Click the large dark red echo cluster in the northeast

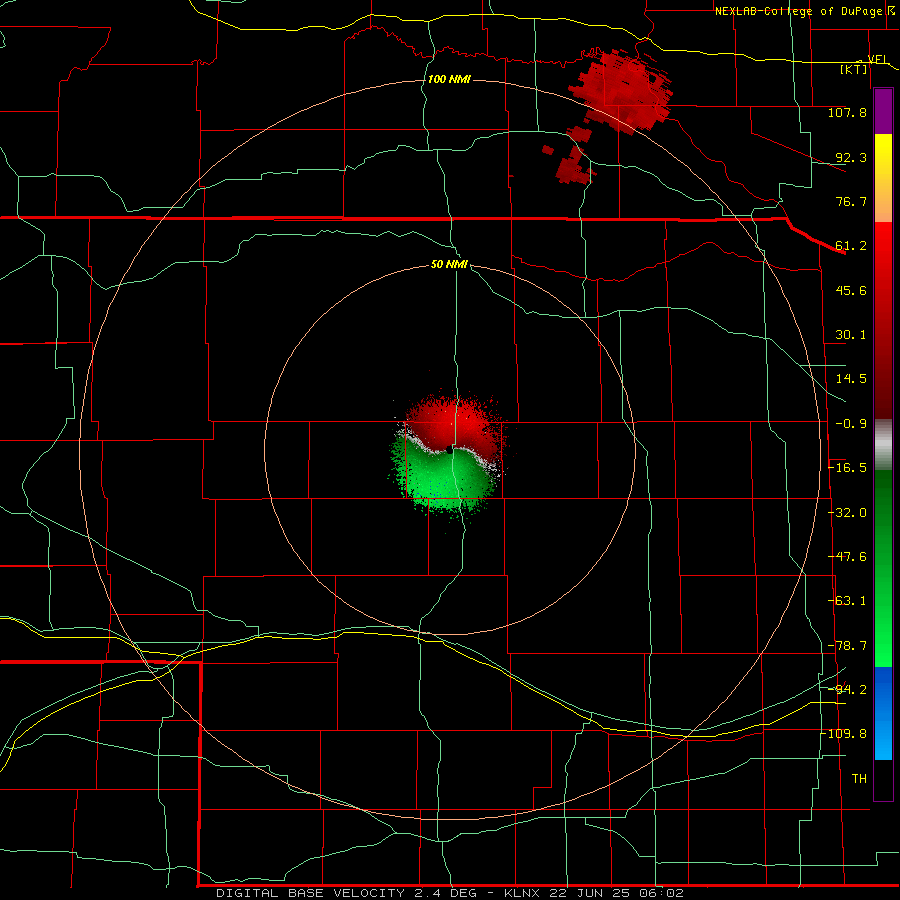pos(623,92)
